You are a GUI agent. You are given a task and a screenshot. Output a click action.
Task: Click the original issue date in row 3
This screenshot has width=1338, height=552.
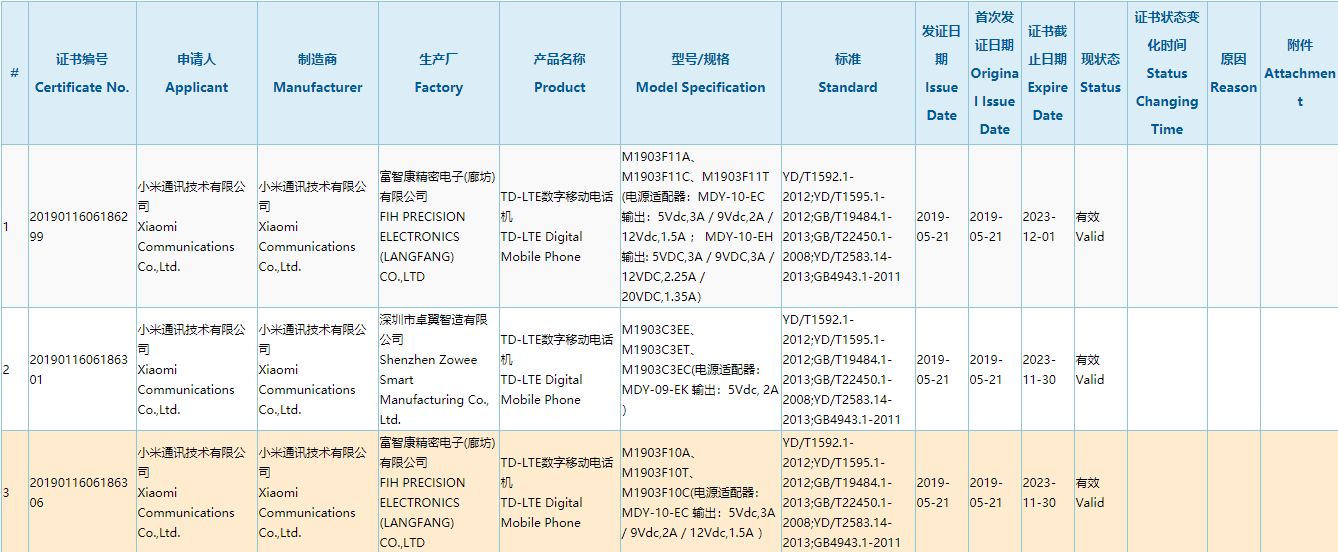tap(987, 492)
